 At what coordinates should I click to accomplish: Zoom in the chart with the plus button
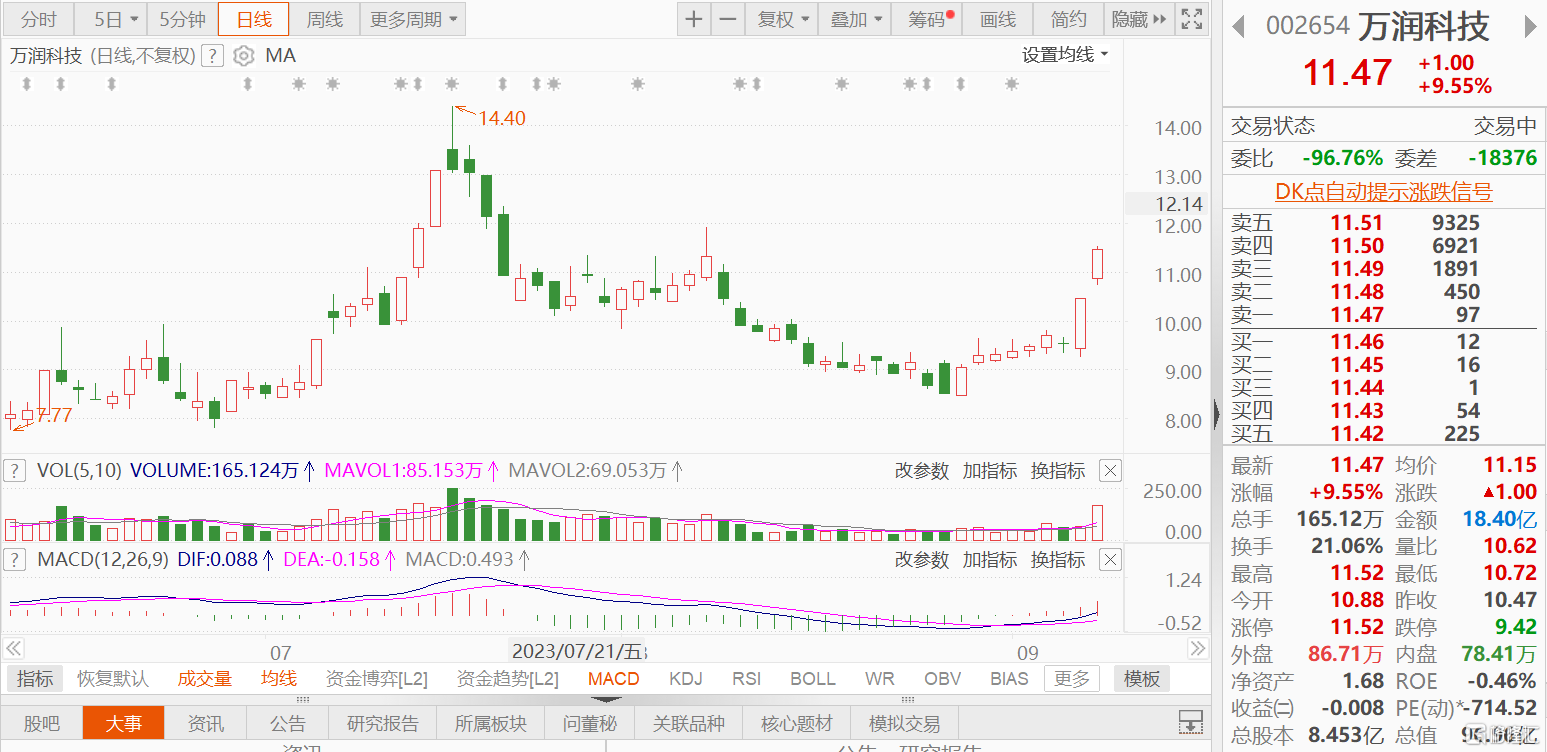coord(694,19)
